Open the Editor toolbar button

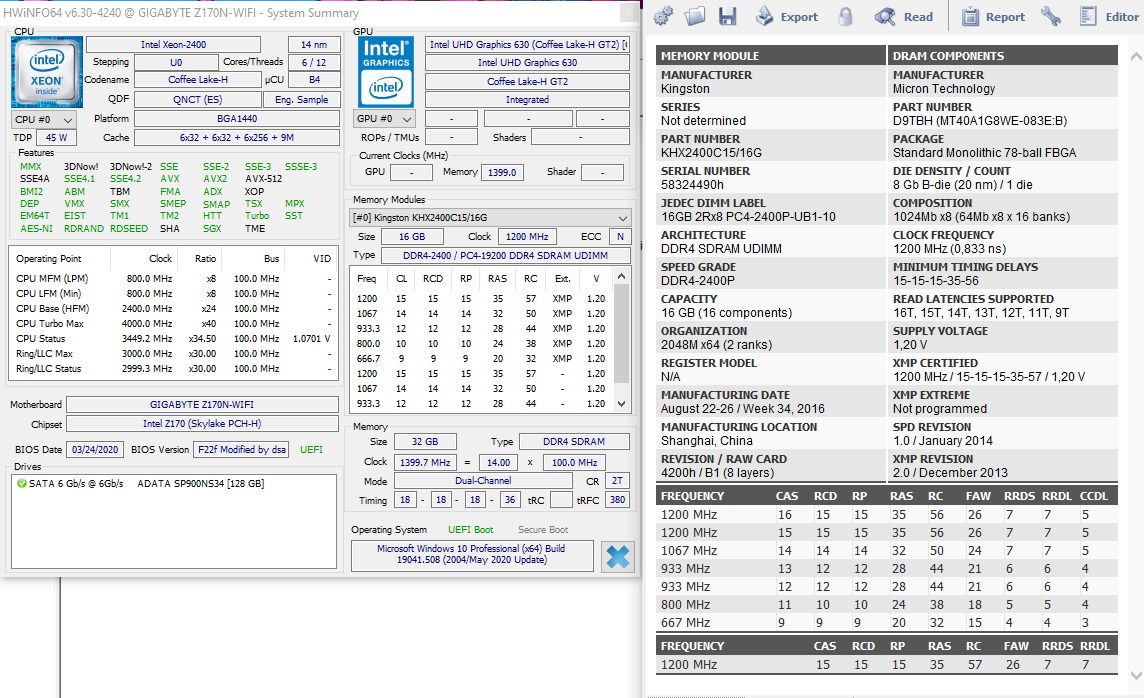pyautogui.click(x=1109, y=16)
